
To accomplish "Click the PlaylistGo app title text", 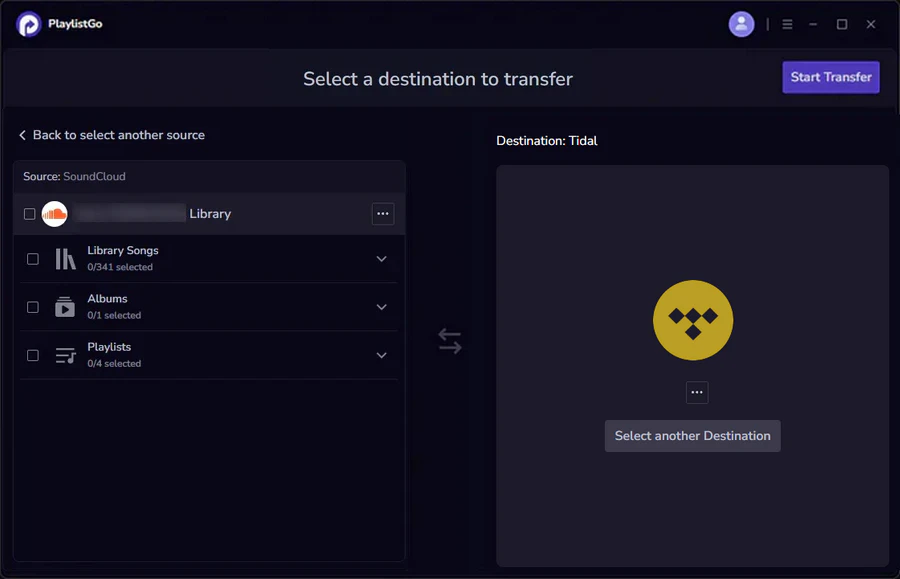I will [75, 24].
